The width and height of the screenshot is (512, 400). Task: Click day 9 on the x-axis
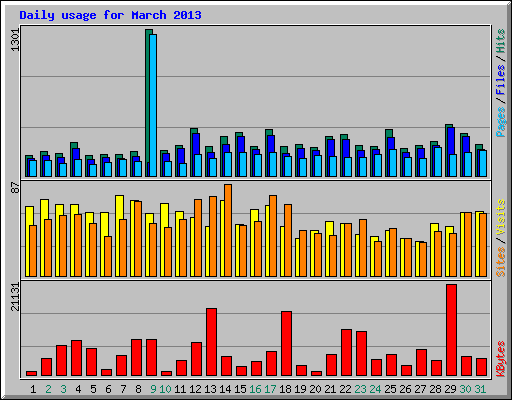[x=153, y=389]
